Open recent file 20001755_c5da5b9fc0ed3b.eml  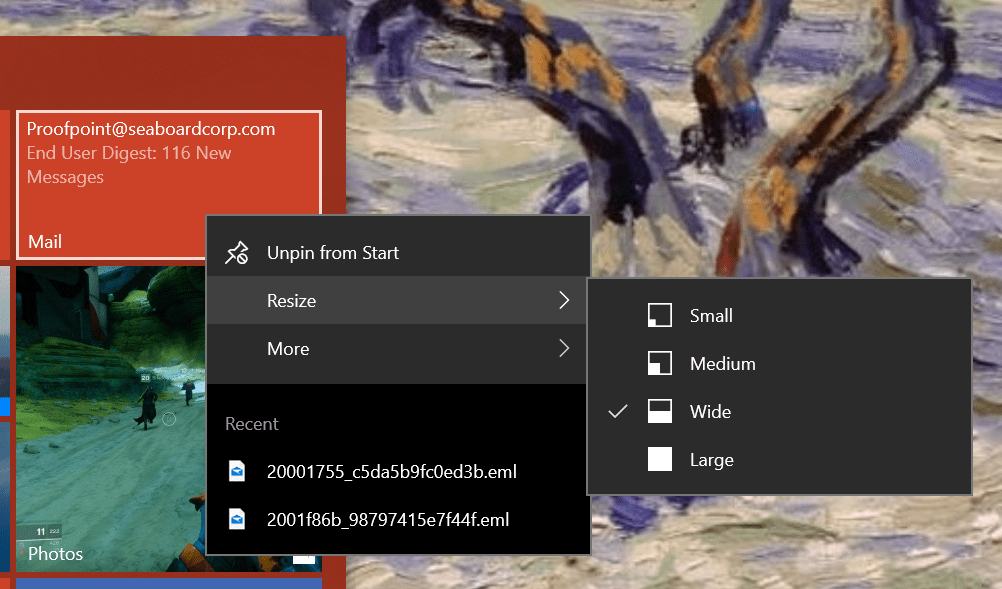coord(390,471)
